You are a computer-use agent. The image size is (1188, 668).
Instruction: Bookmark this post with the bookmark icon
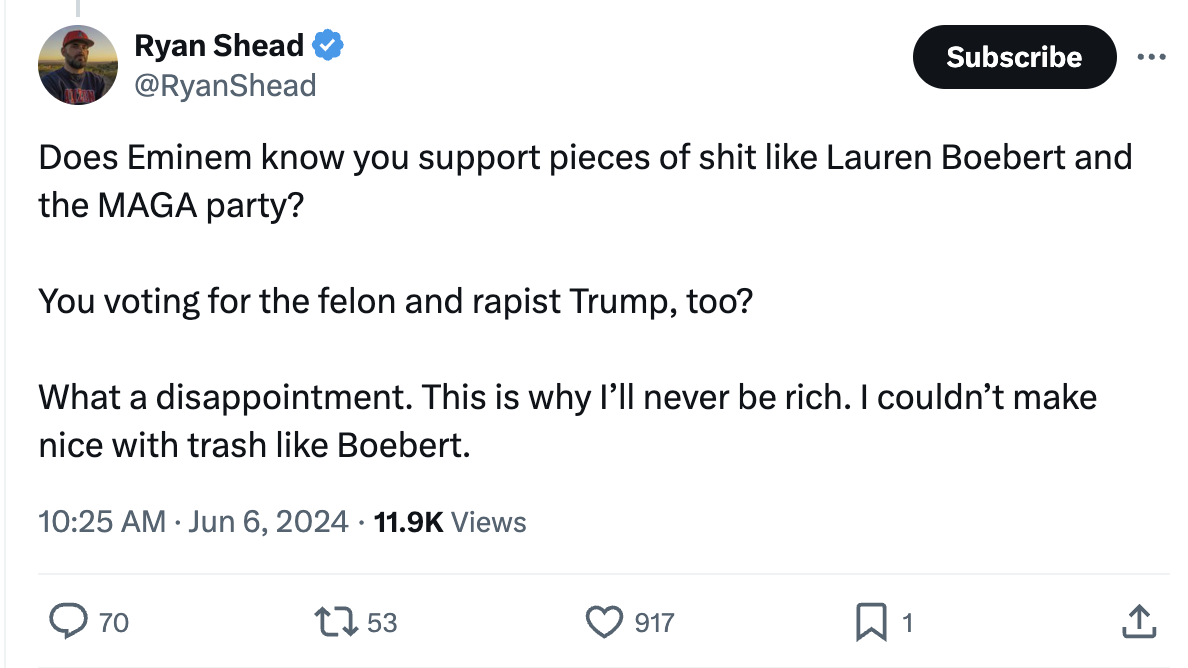[x=869, y=623]
